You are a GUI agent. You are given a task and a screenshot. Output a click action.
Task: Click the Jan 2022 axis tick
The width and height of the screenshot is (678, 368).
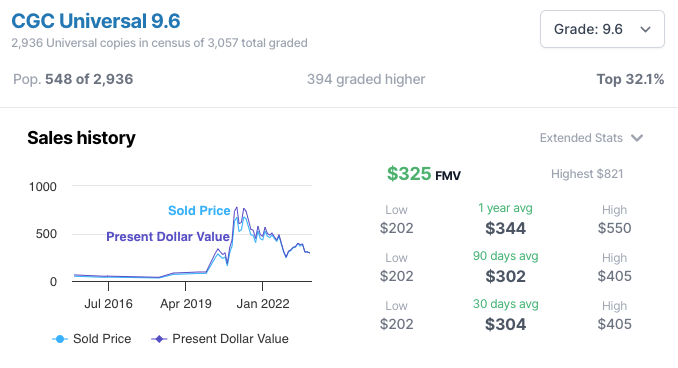click(x=262, y=286)
